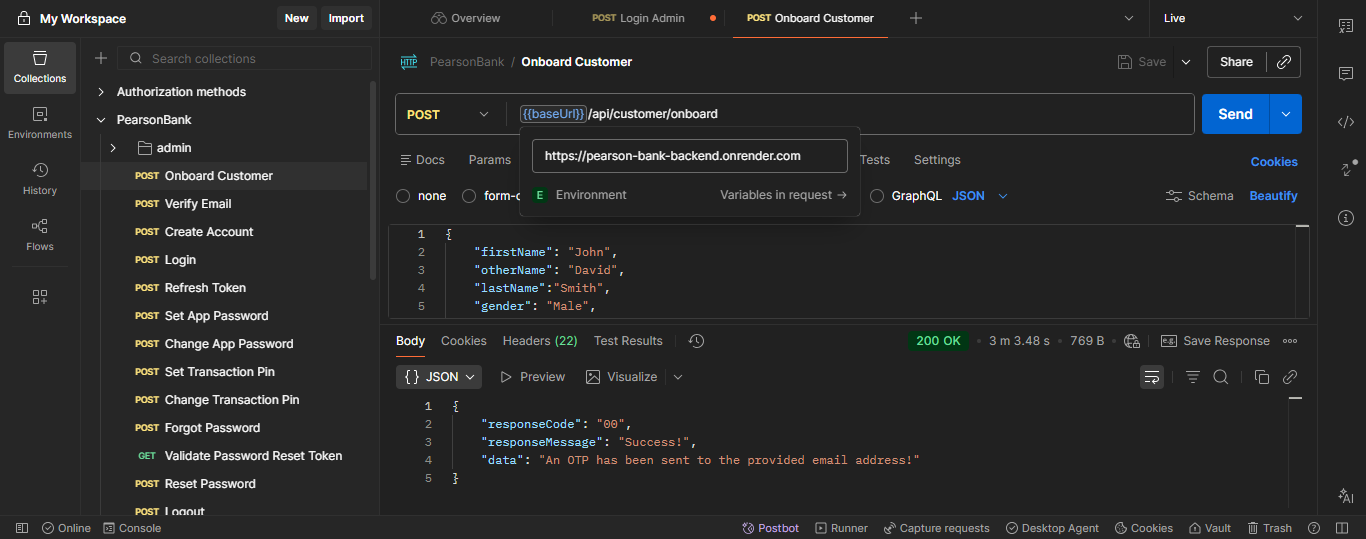Image resolution: width=1366 pixels, height=539 pixels.
Task: Click the plus icon to create a collection
Action: (x=101, y=59)
